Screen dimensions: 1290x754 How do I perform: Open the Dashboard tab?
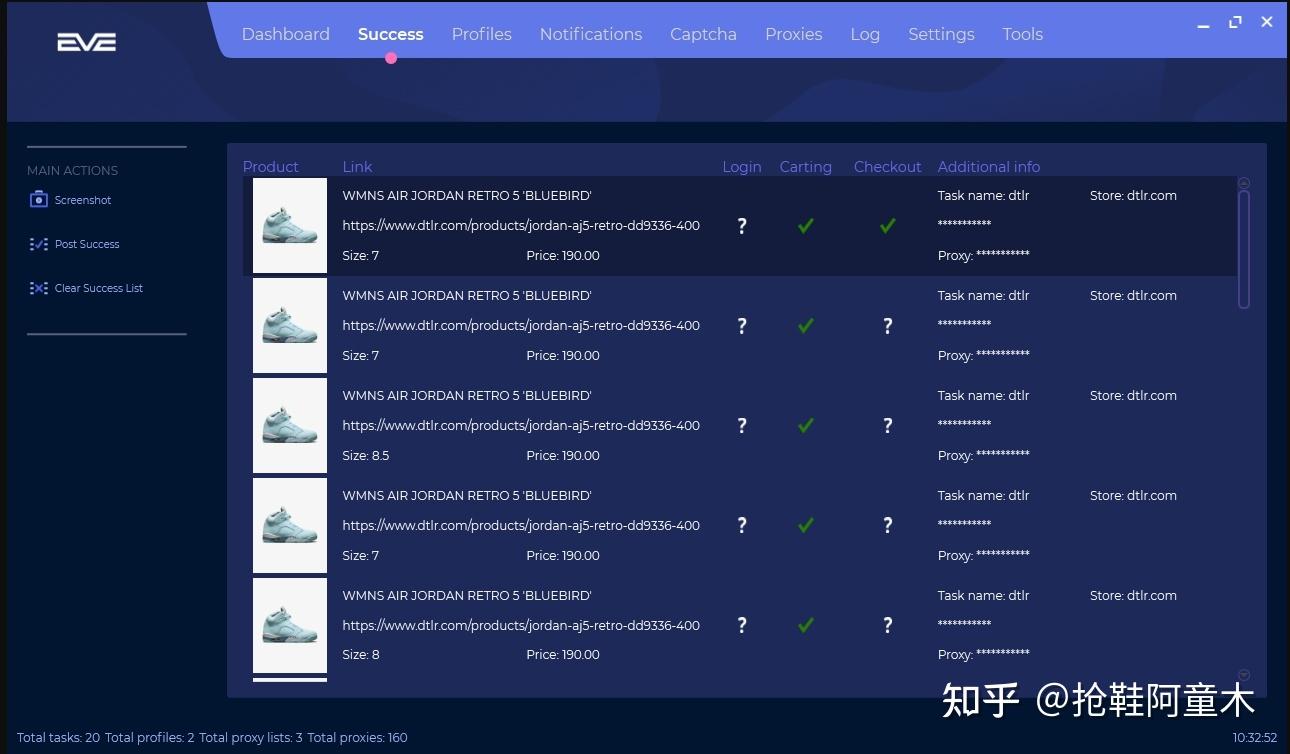(285, 34)
